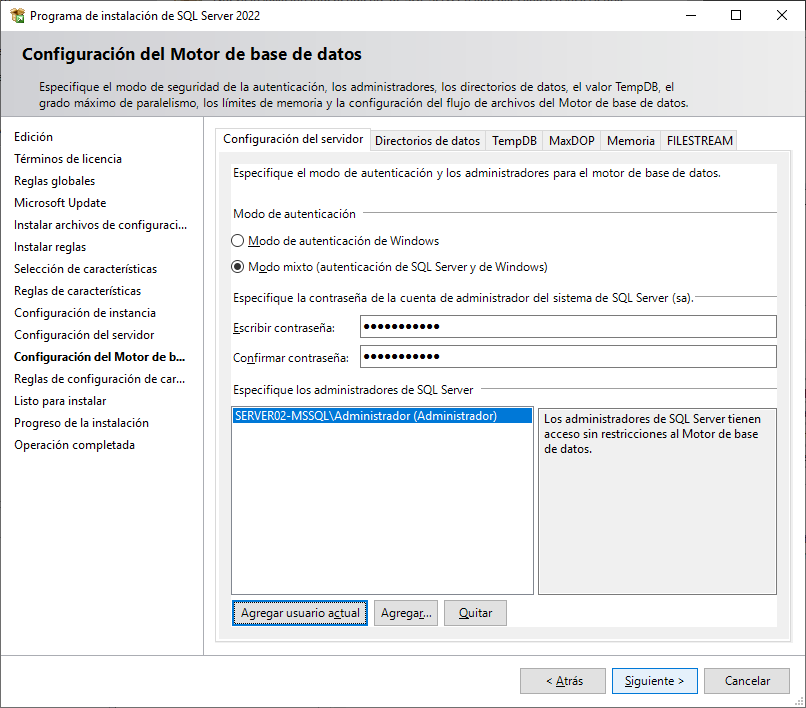The image size is (806, 708).
Task: Click Progreso de la instalación step
Action: pyautogui.click(x=81, y=423)
